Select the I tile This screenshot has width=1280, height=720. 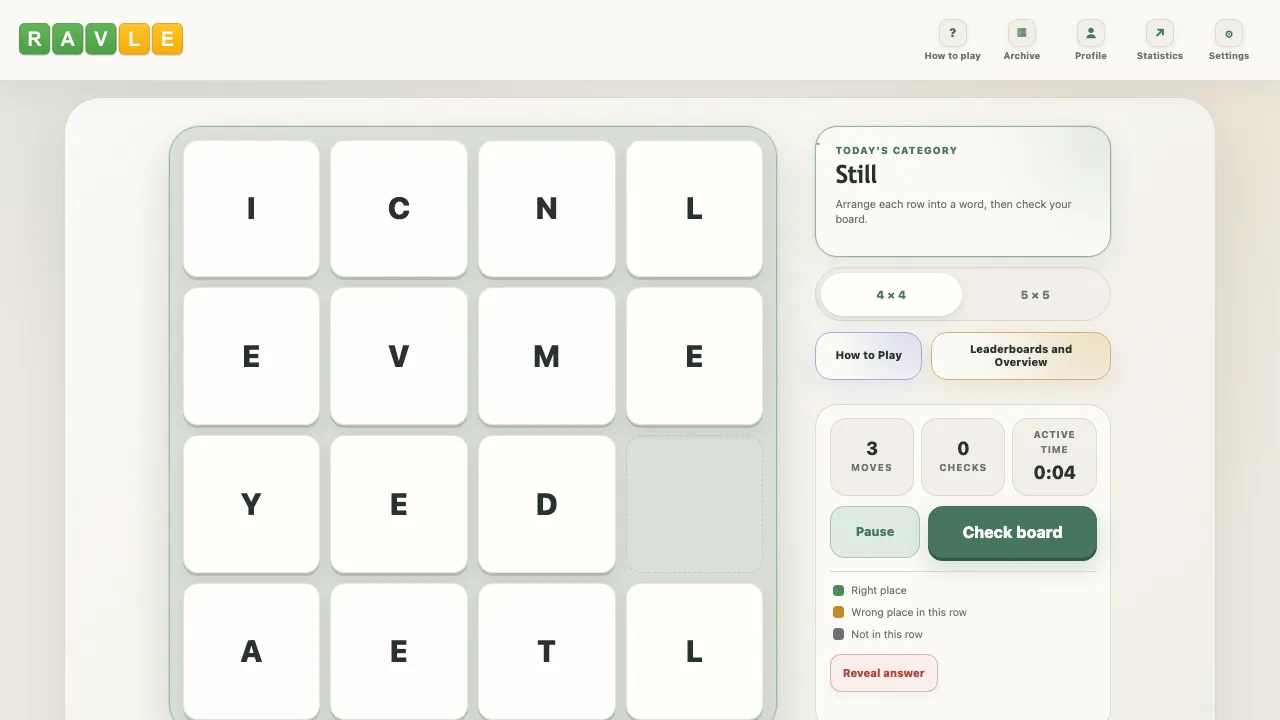click(x=251, y=208)
